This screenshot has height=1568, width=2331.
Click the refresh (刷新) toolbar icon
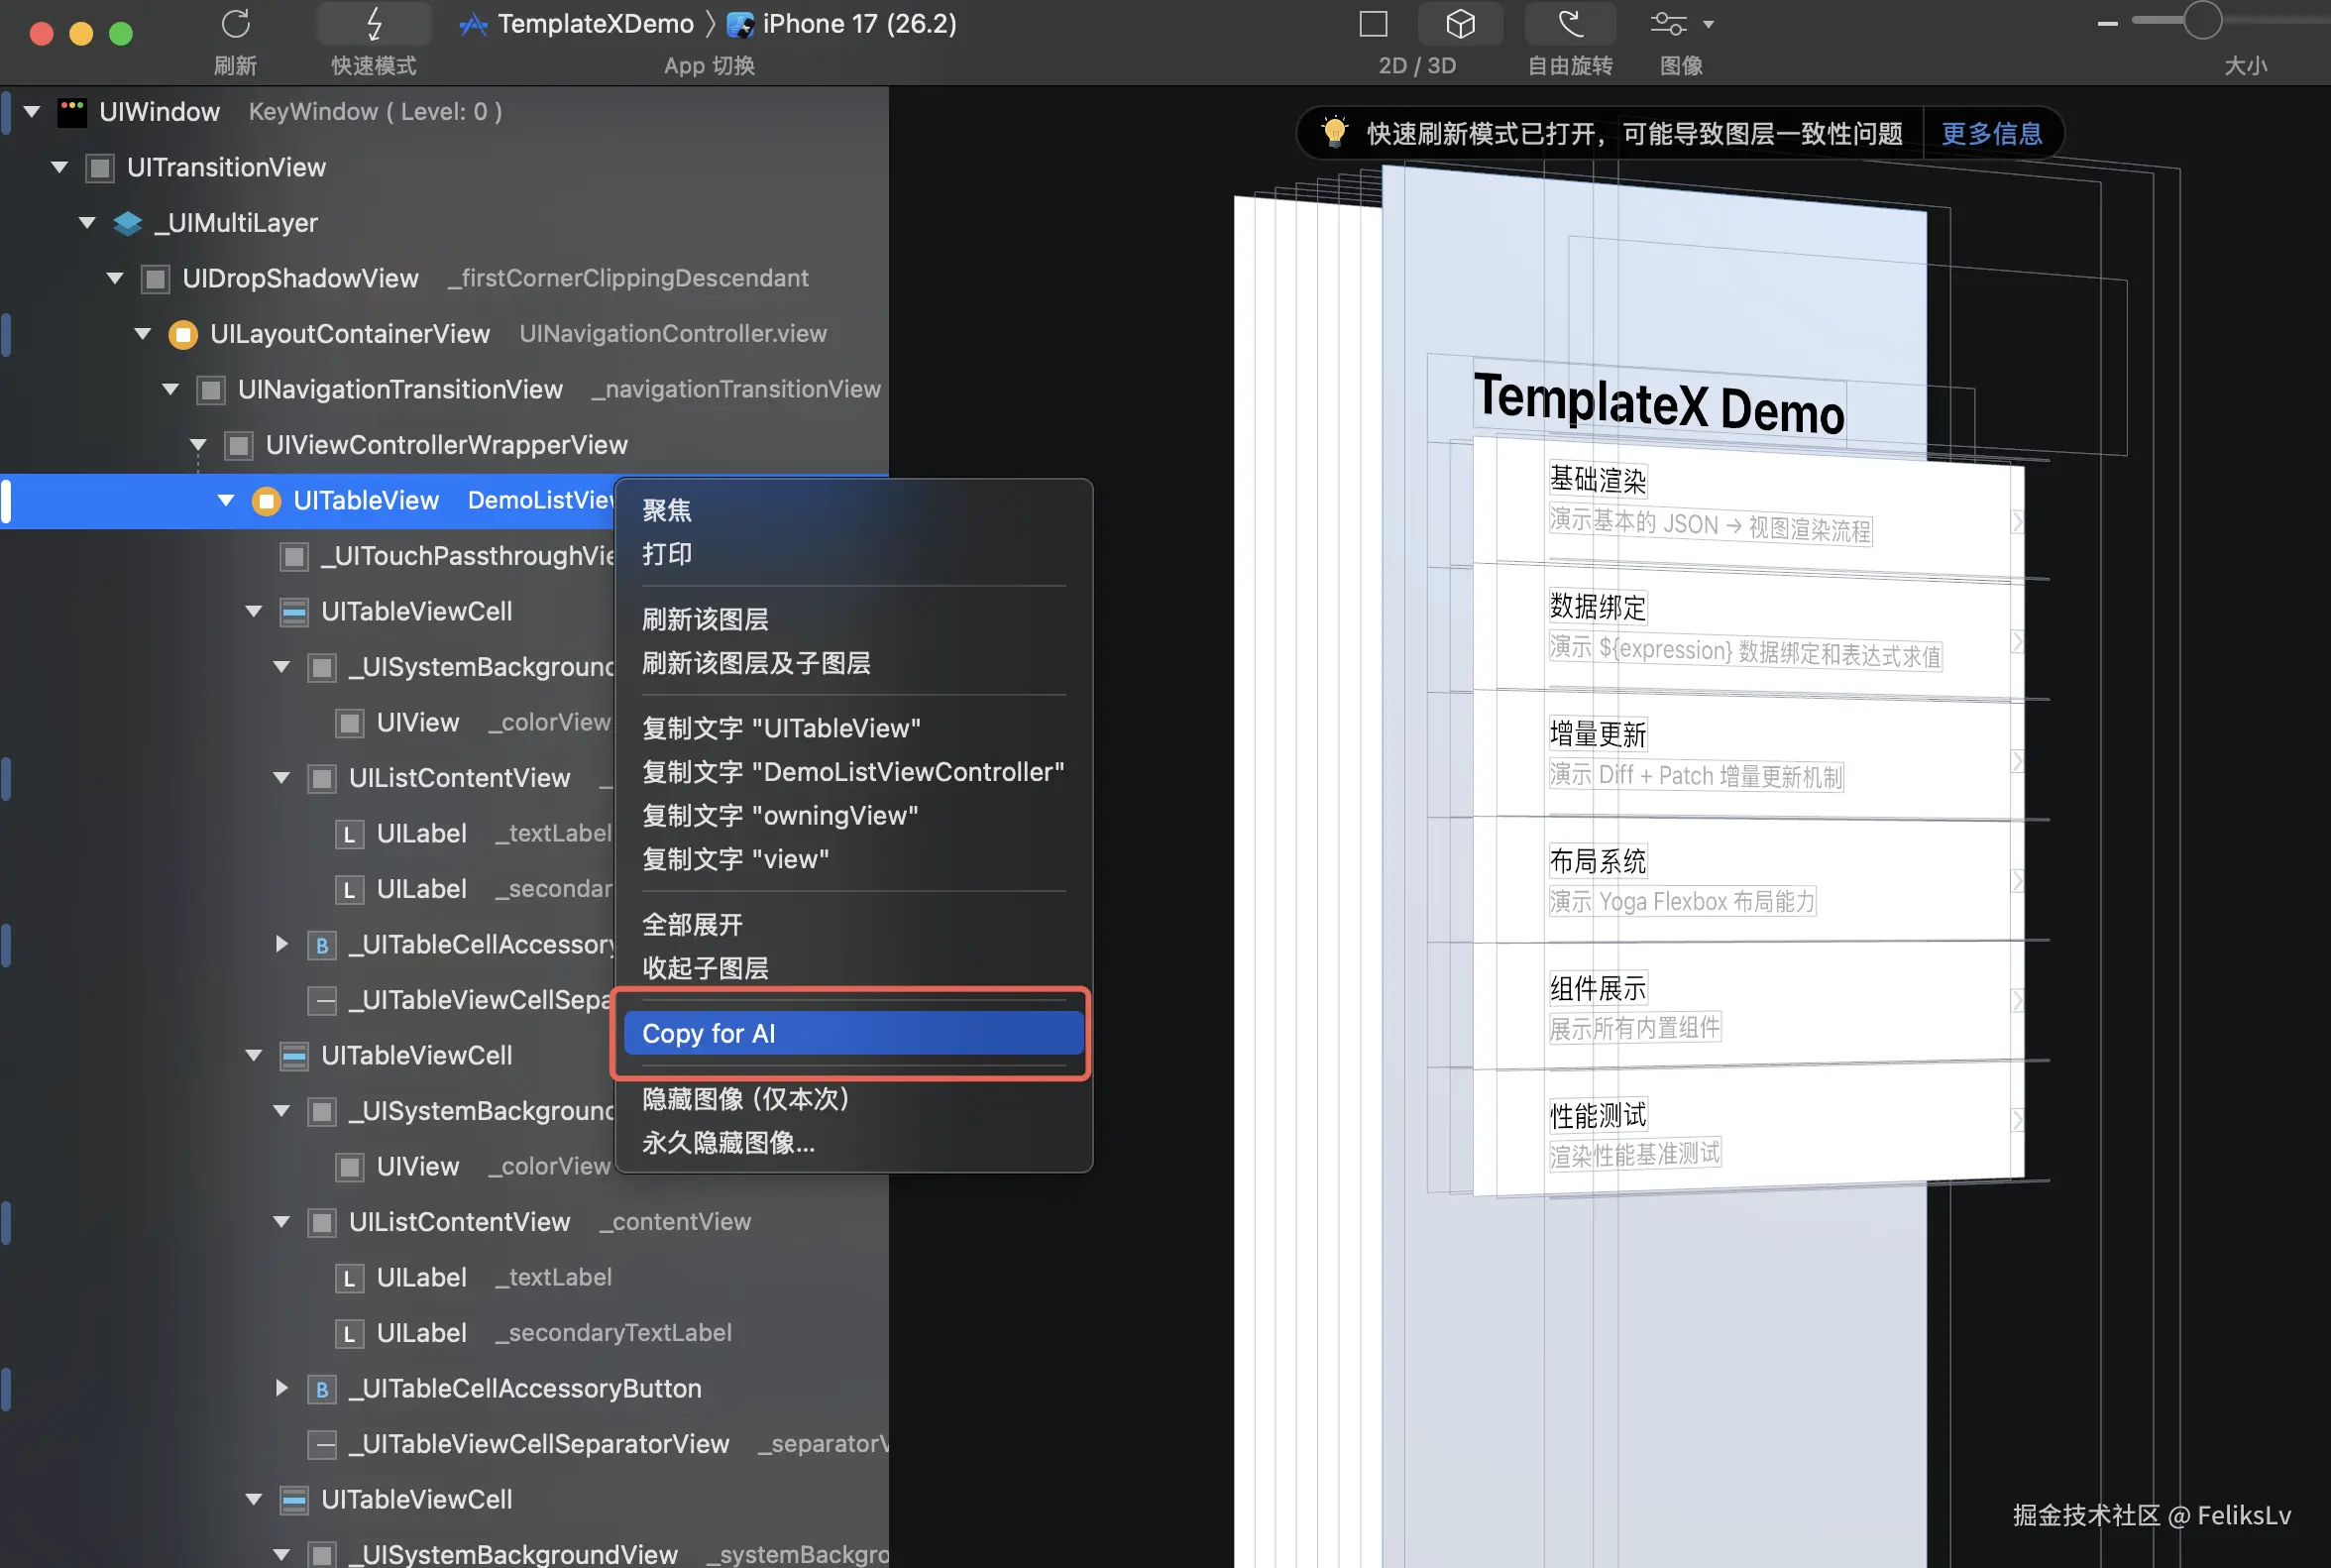click(236, 24)
